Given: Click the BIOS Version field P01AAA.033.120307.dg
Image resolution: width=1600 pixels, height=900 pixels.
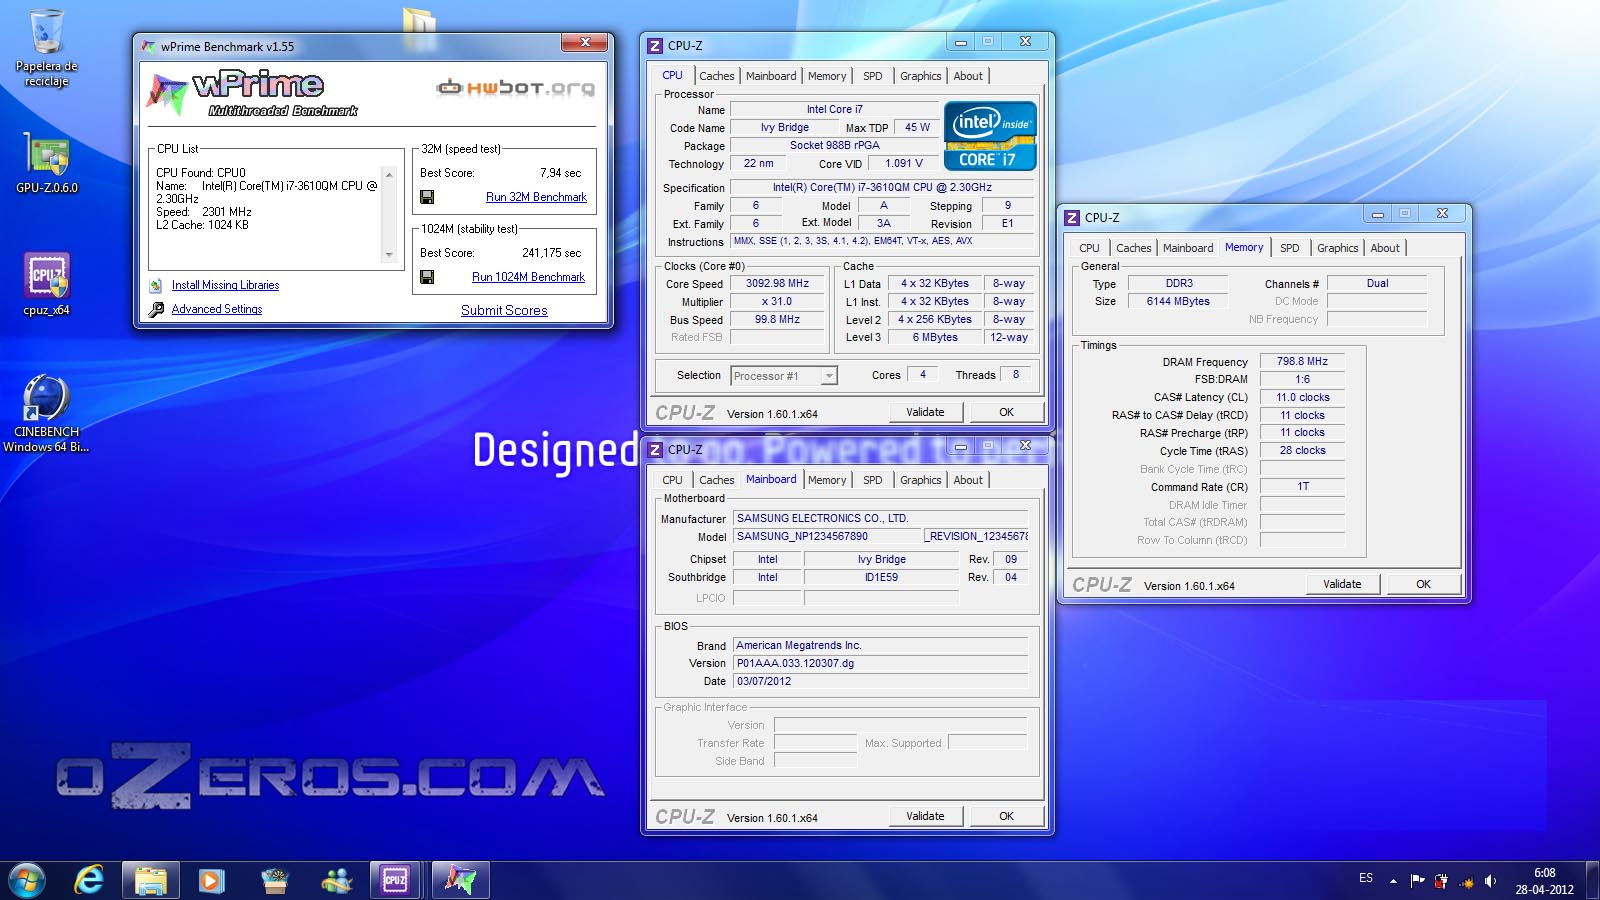Looking at the screenshot, I should 880,663.
